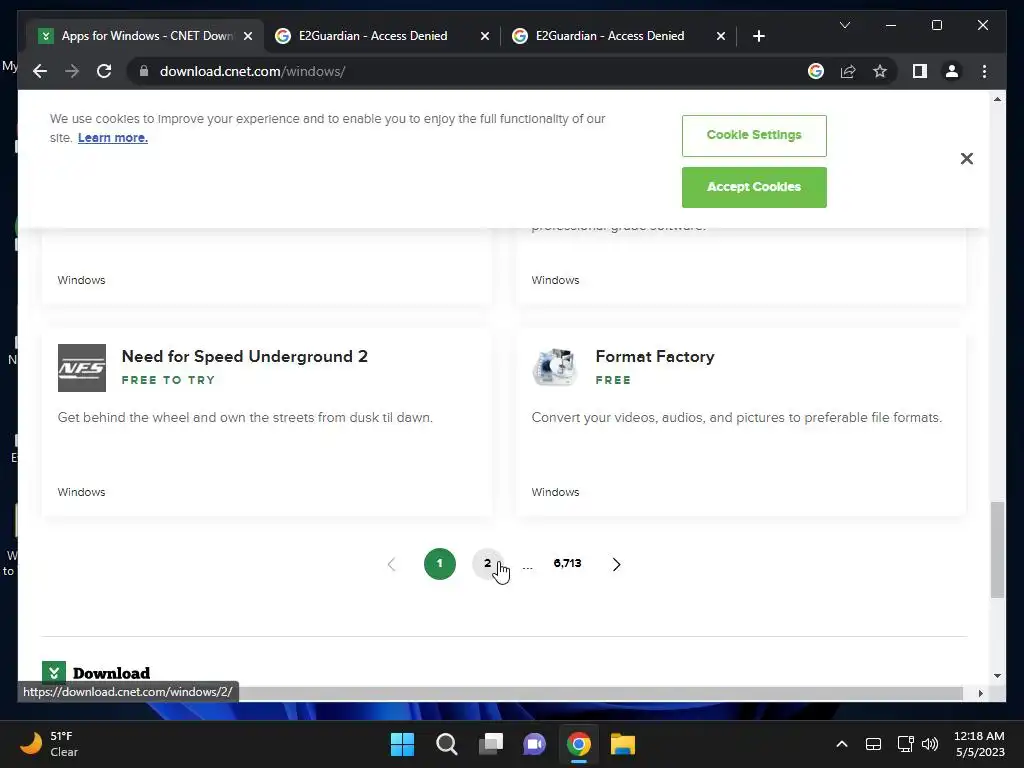Close the first E2Guardian Access Denied tab

tap(485, 36)
